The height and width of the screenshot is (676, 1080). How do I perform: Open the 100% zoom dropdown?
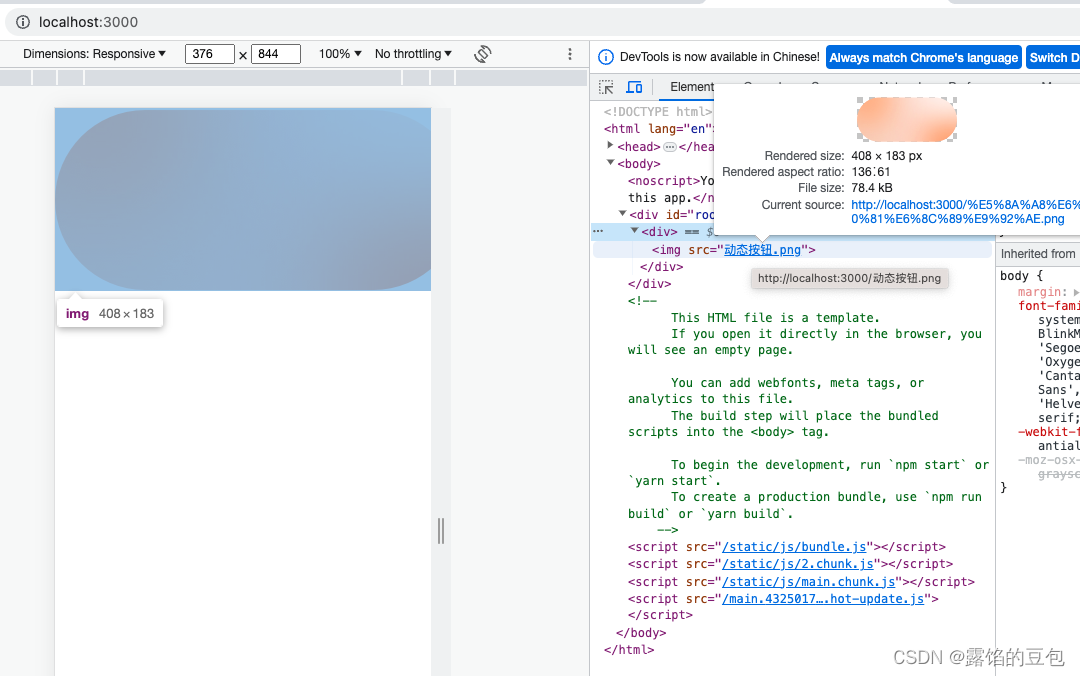tap(340, 54)
